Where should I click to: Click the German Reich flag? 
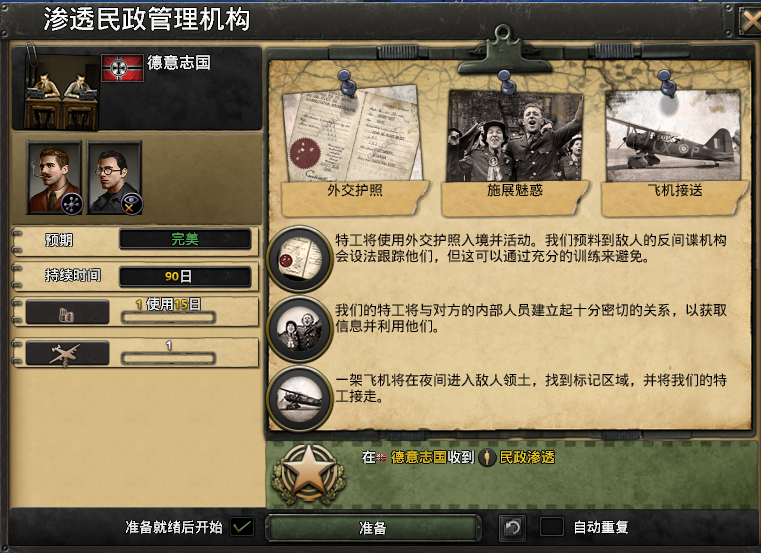click(x=122, y=68)
